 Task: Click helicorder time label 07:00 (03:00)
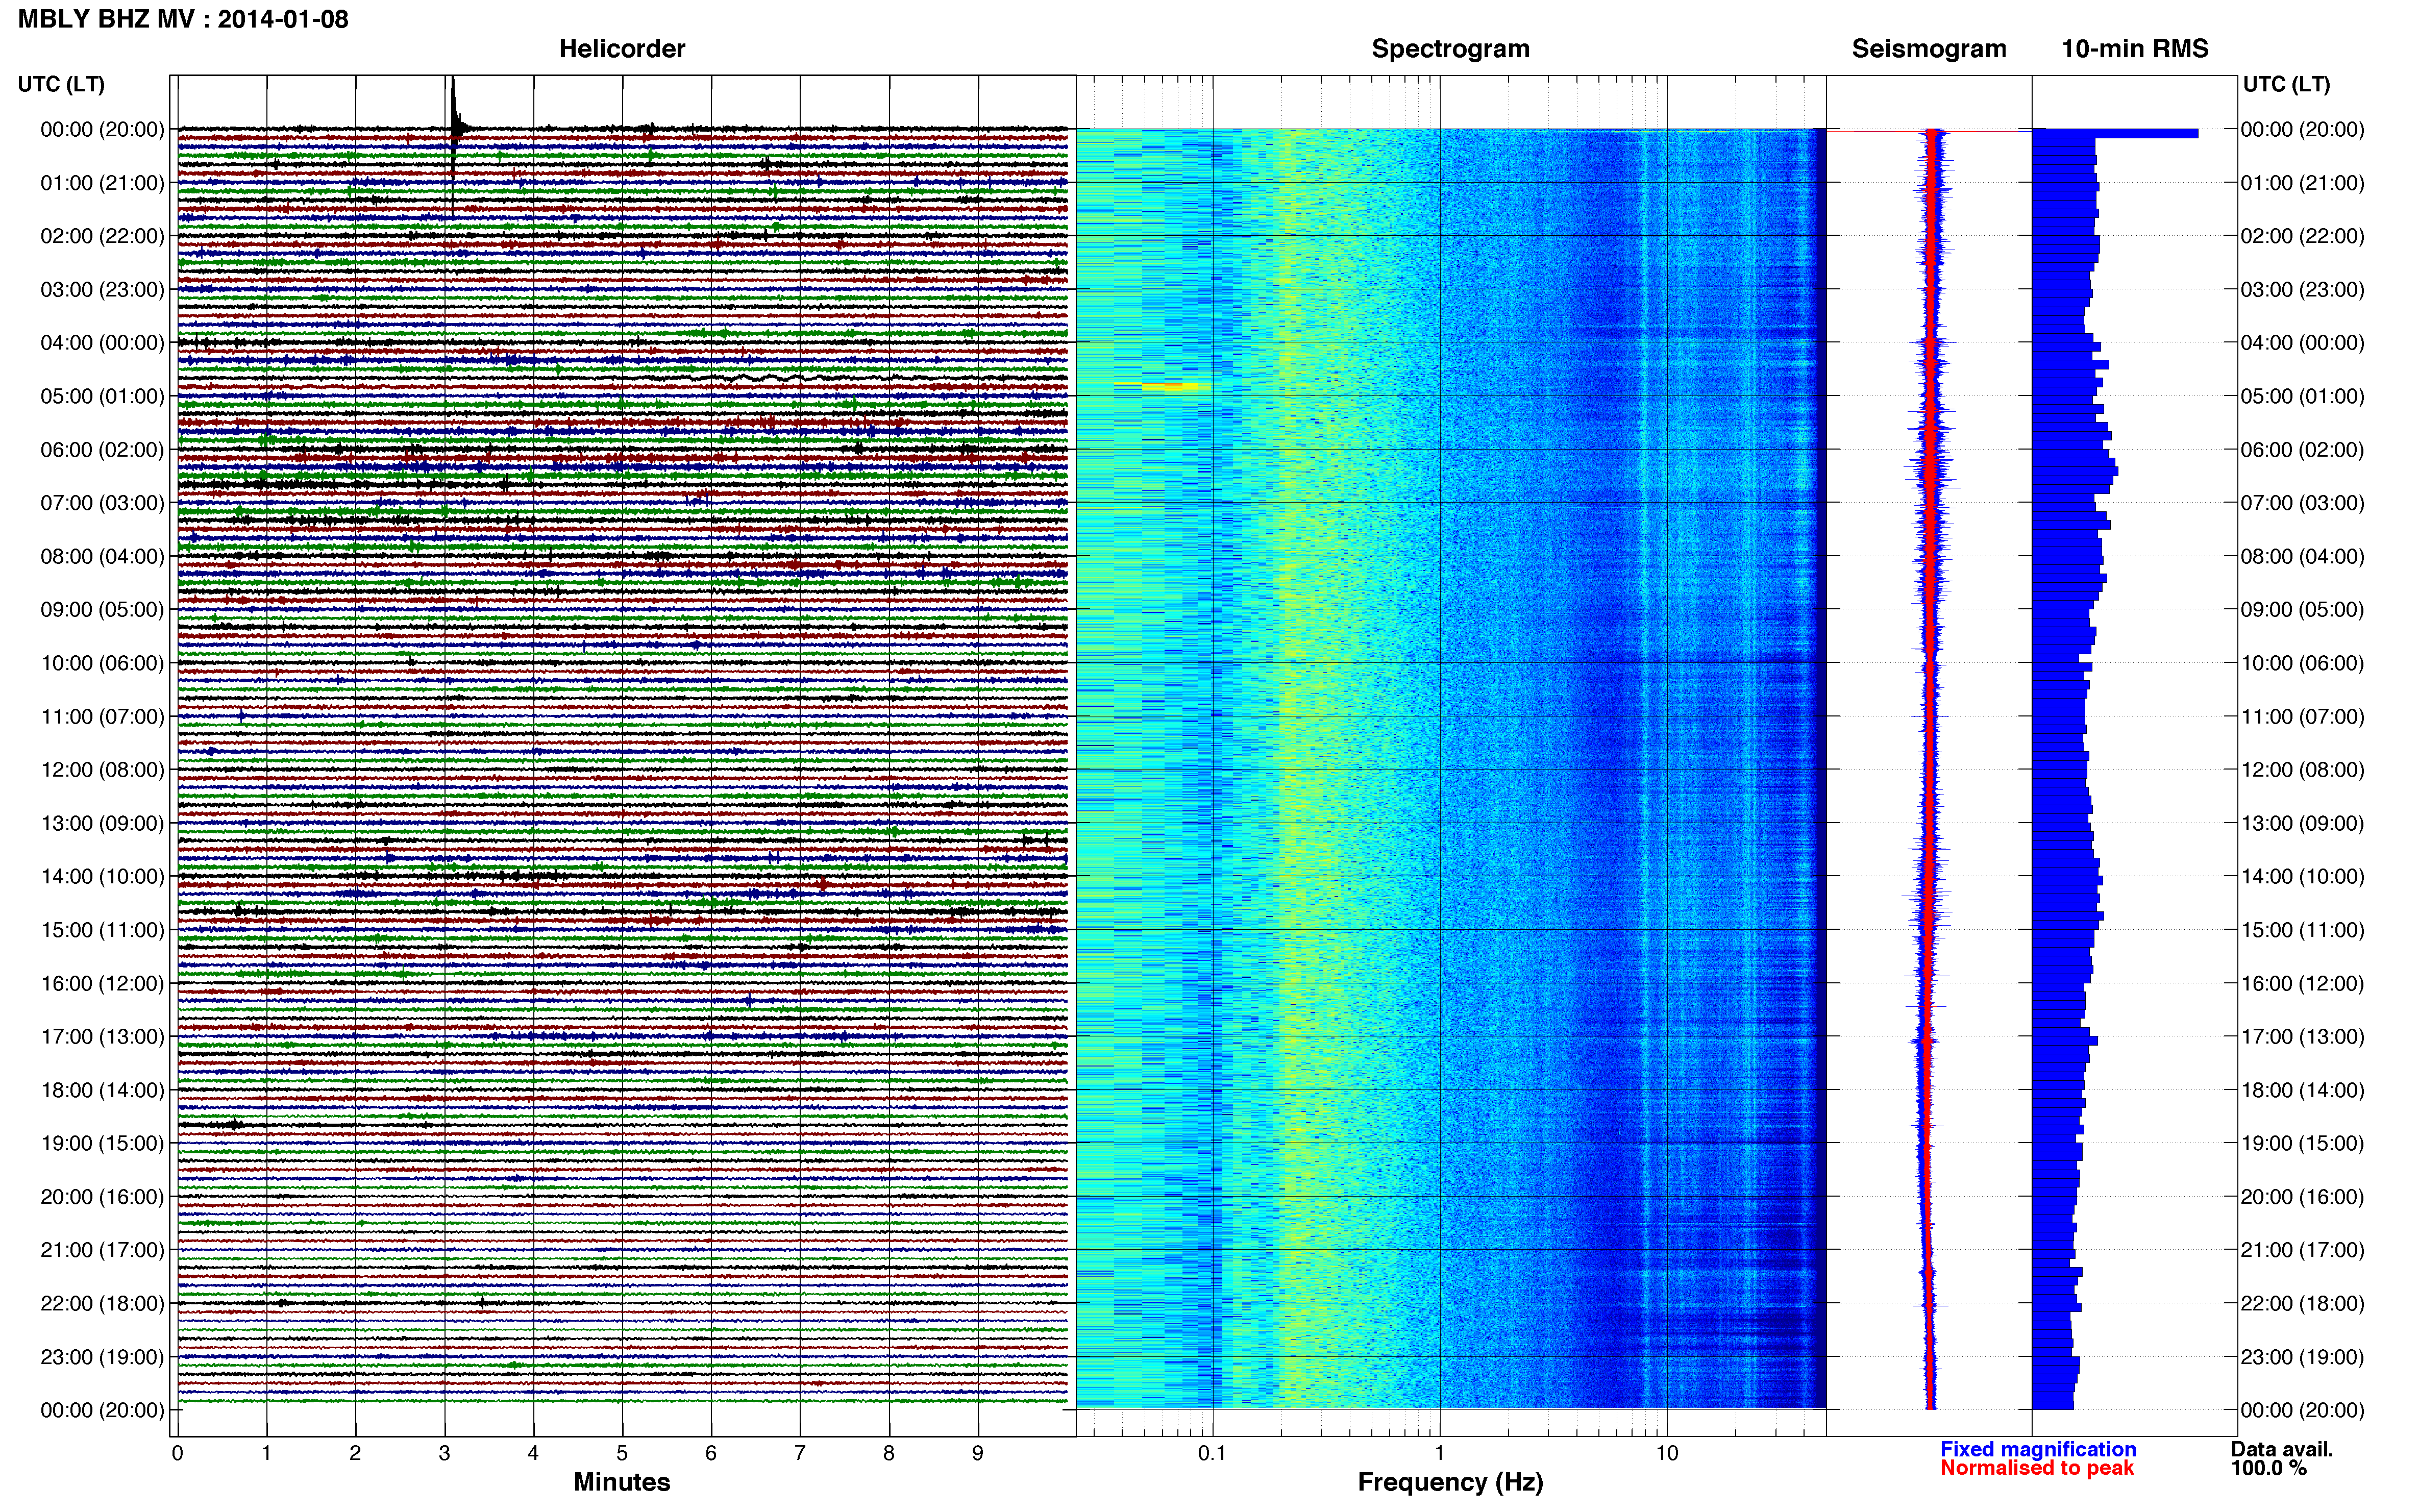[x=102, y=503]
